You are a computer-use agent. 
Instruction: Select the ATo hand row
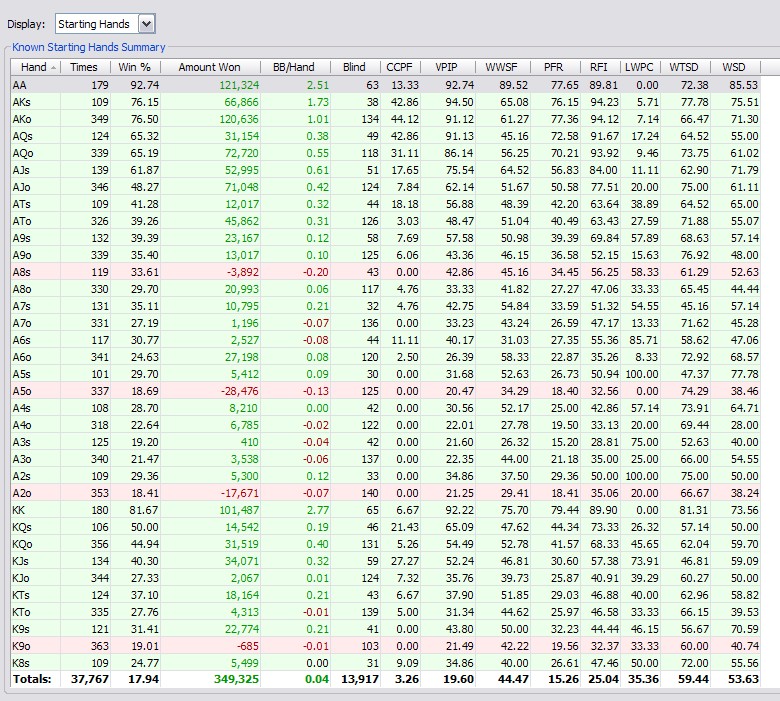coord(386,221)
